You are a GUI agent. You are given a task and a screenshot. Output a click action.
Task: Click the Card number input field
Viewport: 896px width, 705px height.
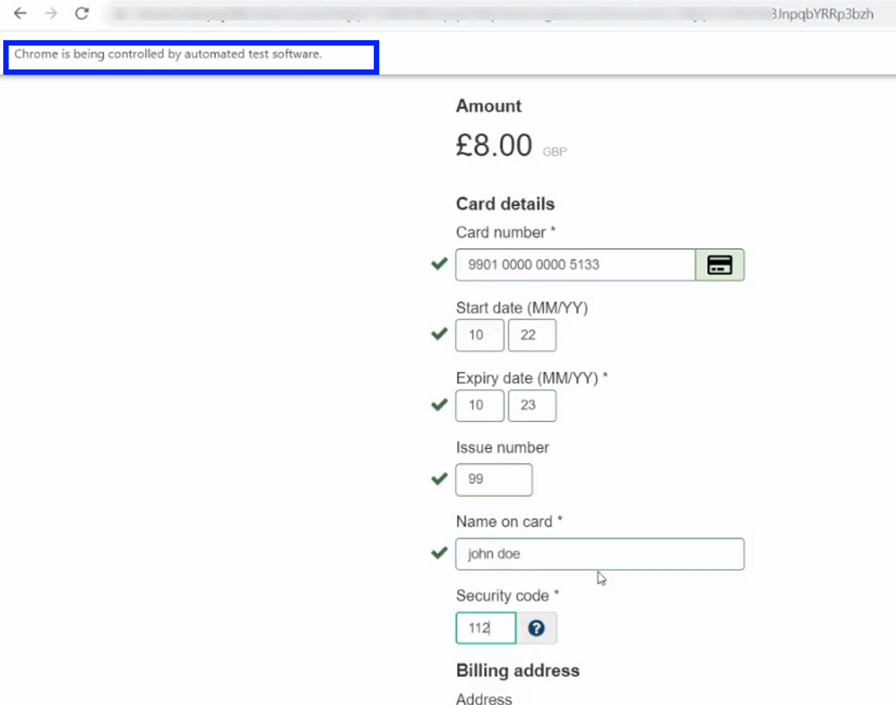coord(575,265)
